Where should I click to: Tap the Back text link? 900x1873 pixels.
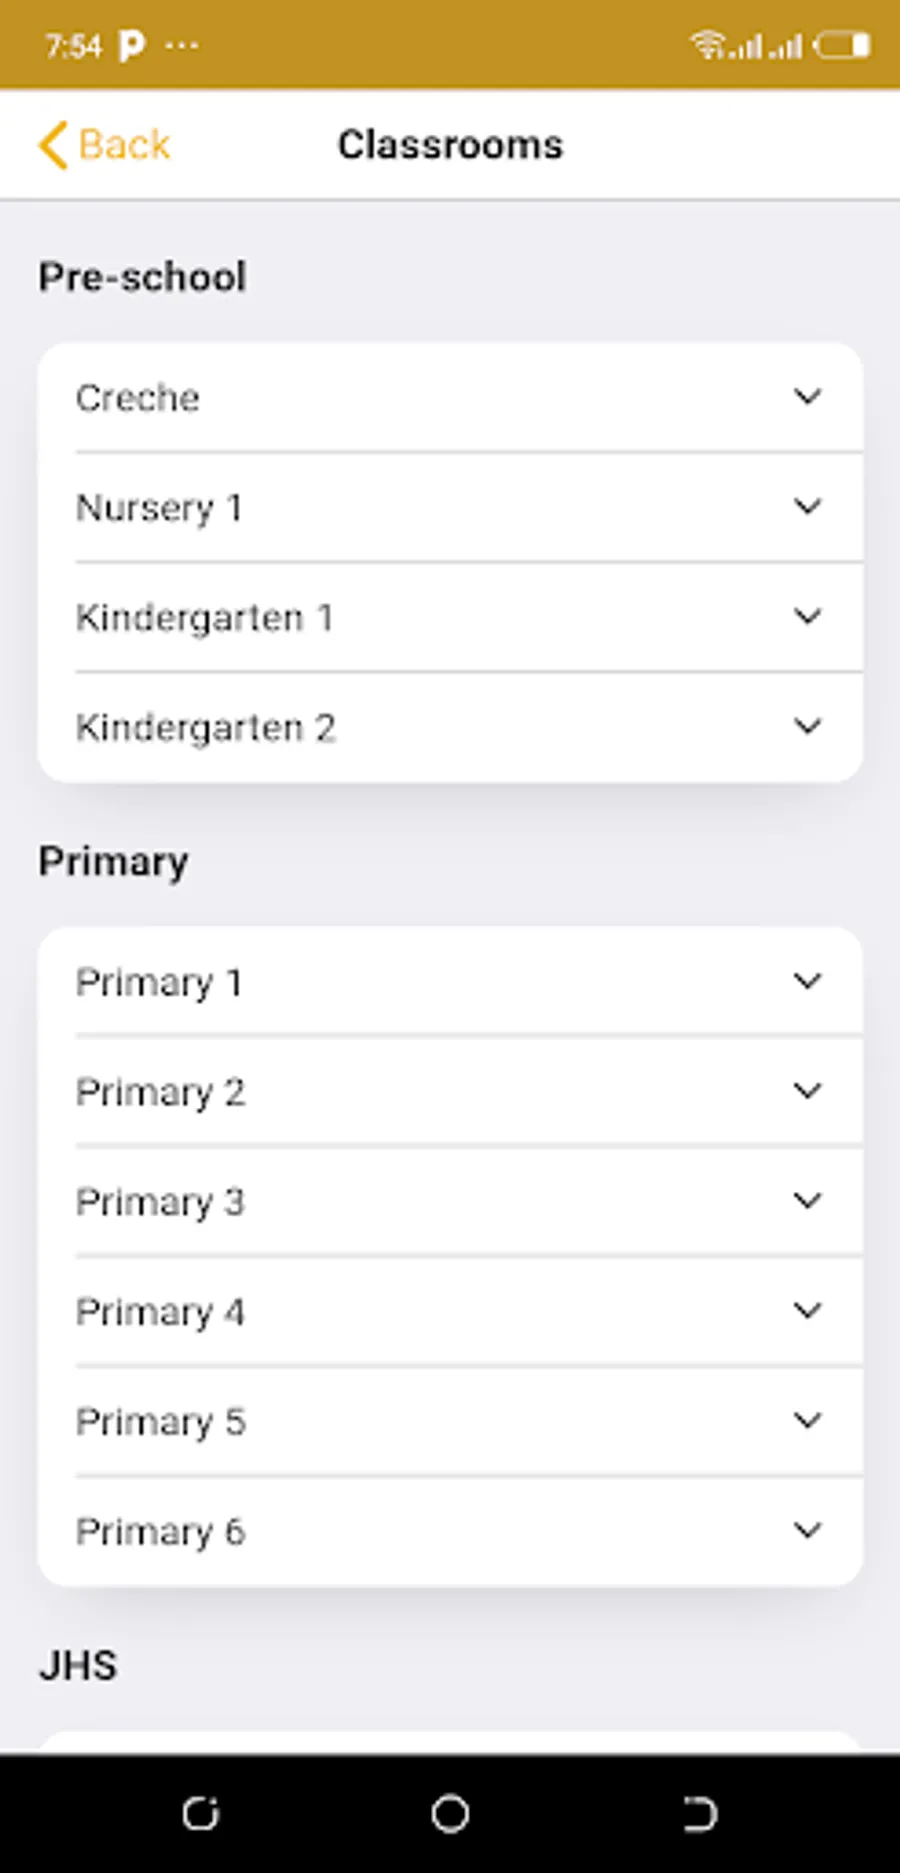(124, 145)
